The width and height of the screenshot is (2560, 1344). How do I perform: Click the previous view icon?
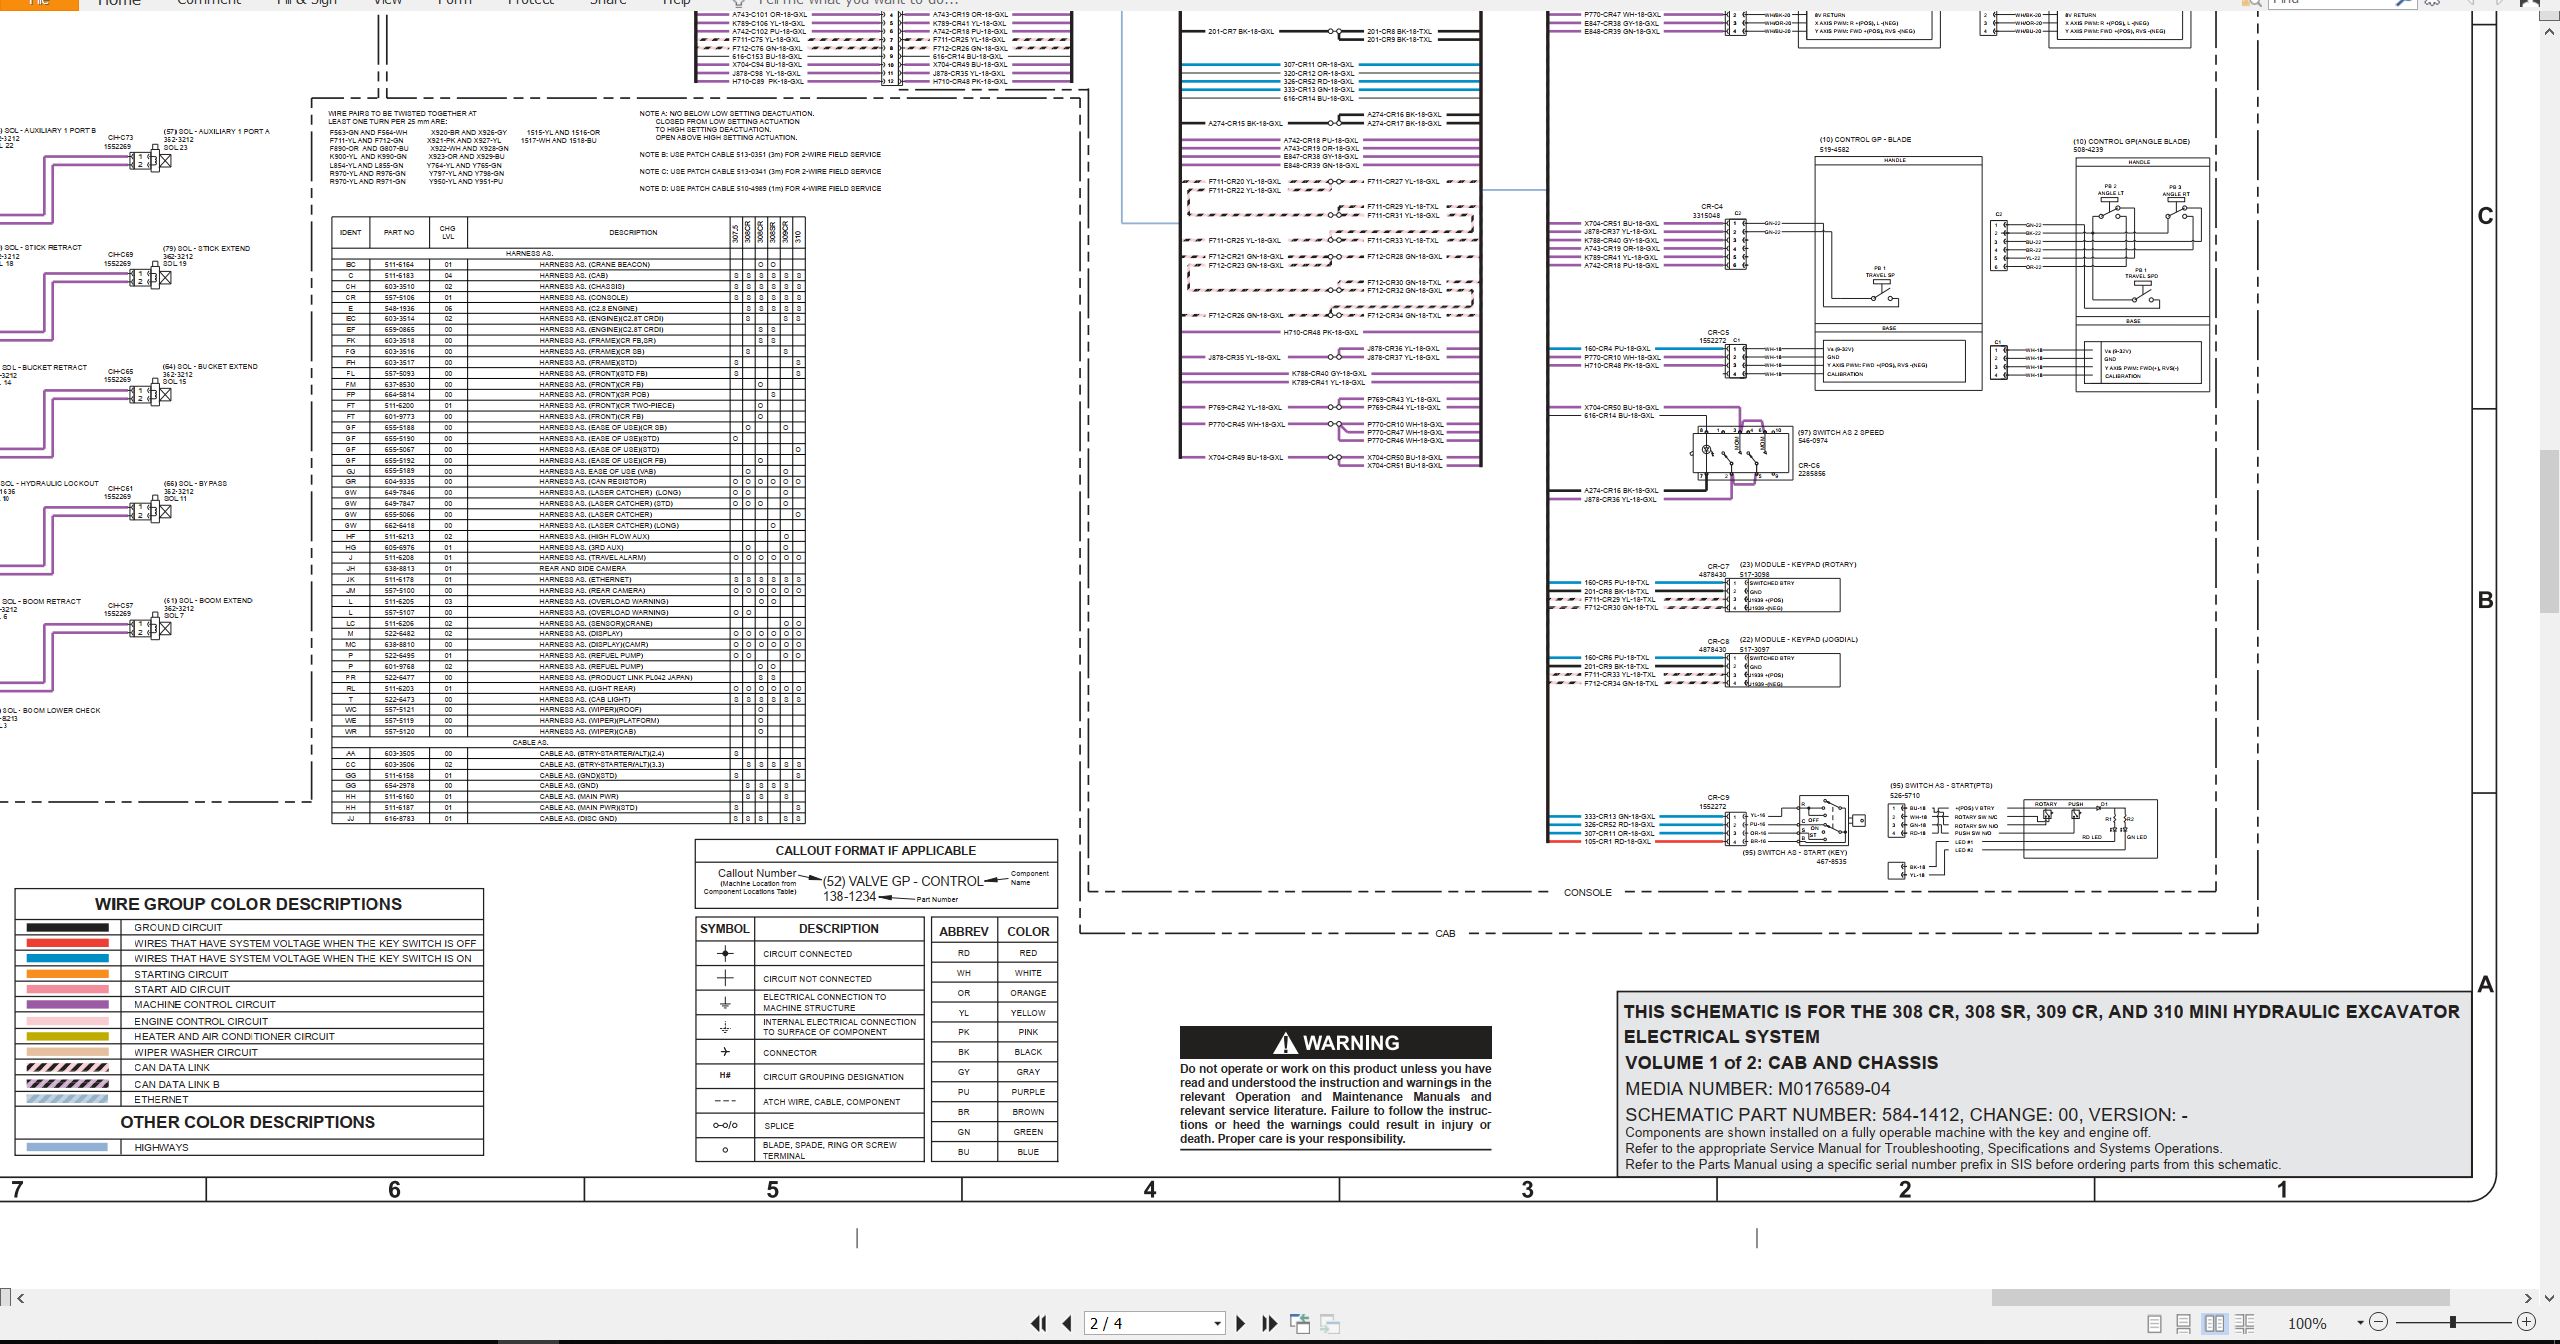tap(1300, 1323)
